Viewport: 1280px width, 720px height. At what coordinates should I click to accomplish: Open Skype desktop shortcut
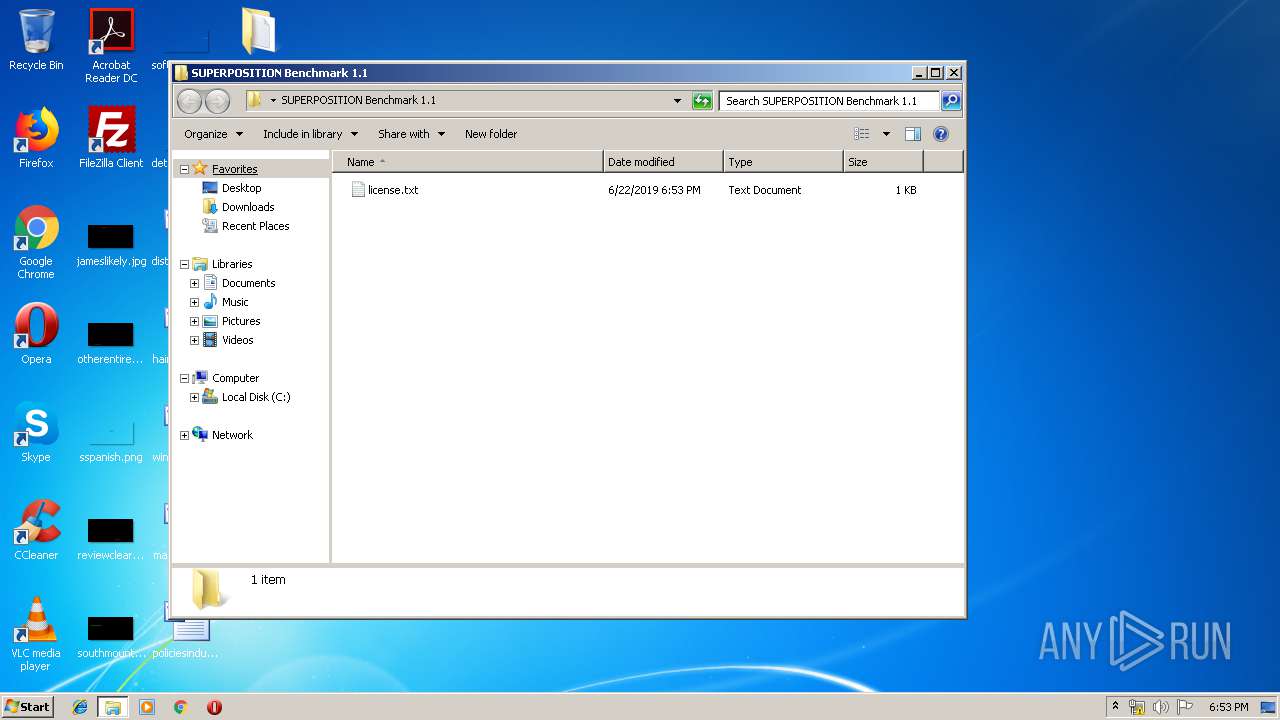(36, 432)
